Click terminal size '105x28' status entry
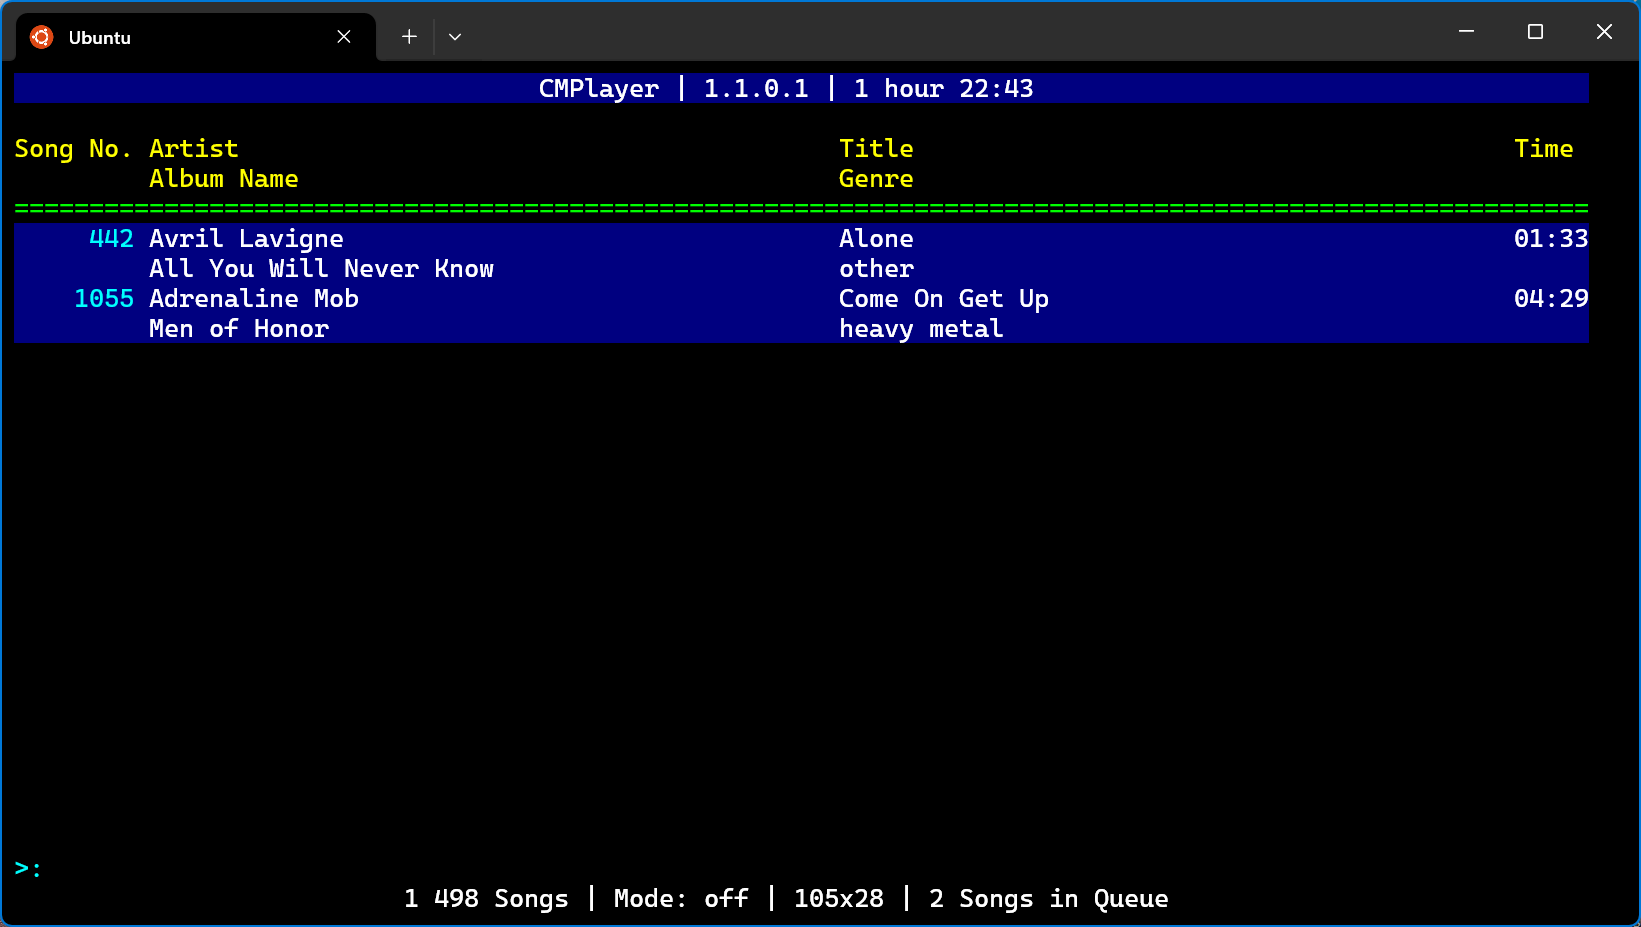1641x927 pixels. point(839,899)
